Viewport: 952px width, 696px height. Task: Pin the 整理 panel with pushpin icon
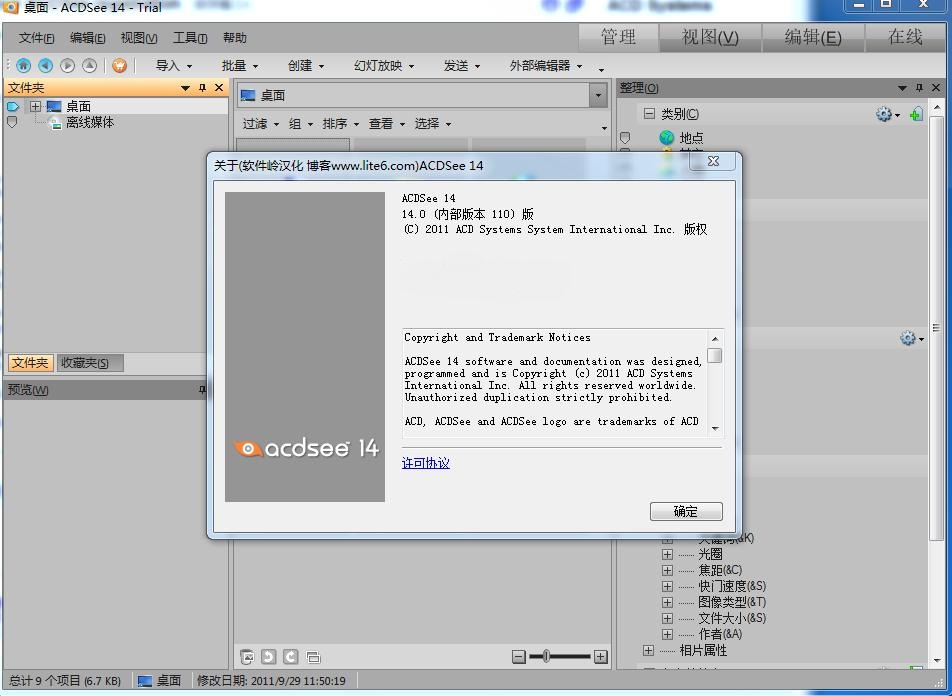919,88
